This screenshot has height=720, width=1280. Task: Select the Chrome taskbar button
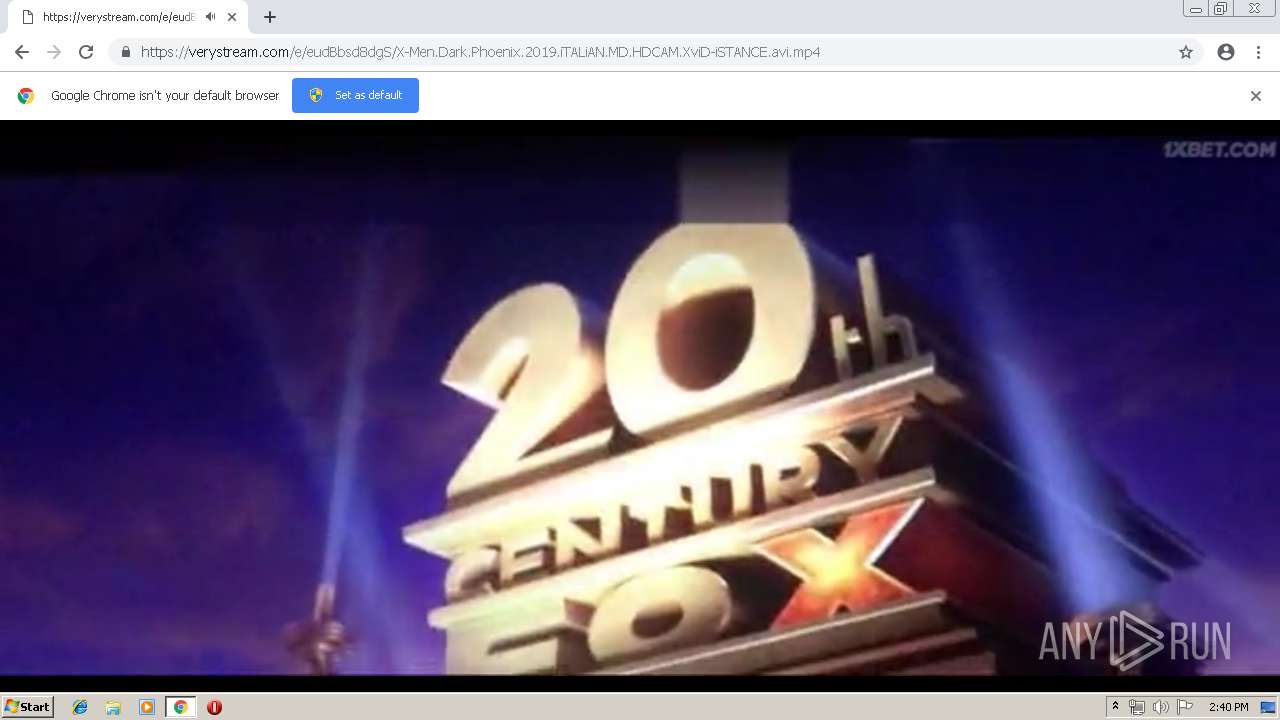point(180,707)
